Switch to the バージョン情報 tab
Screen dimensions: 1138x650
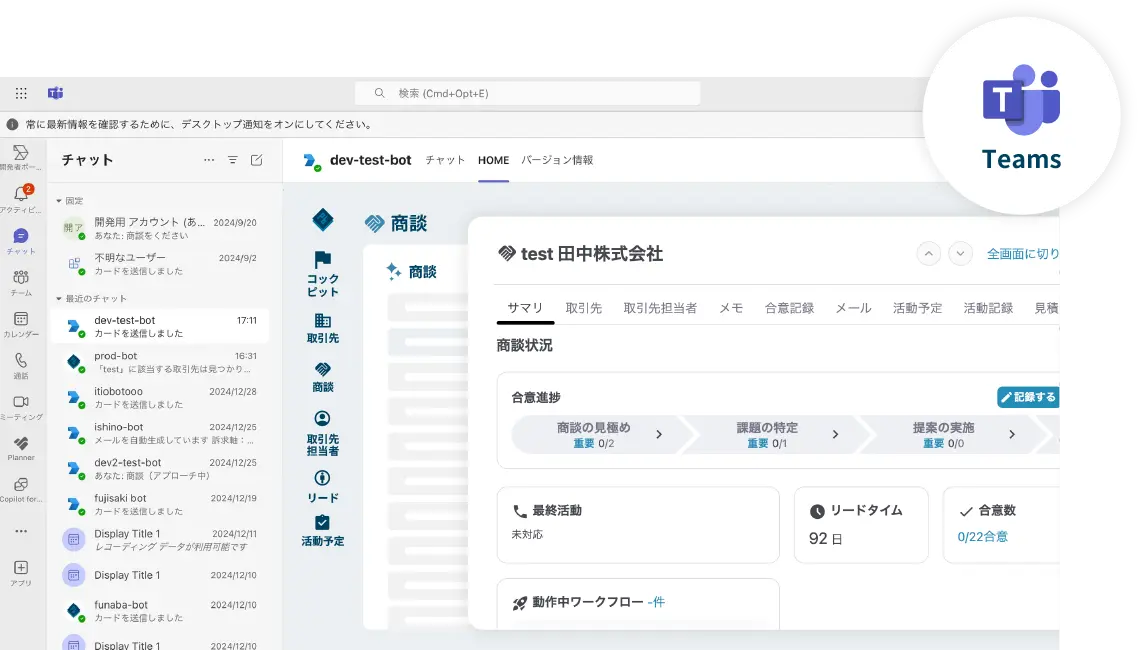(x=557, y=160)
